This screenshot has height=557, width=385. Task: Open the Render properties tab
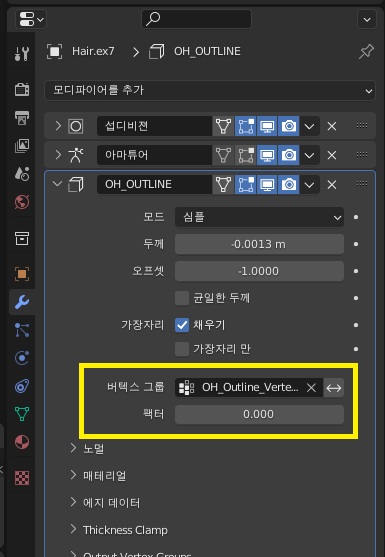tap(22, 89)
